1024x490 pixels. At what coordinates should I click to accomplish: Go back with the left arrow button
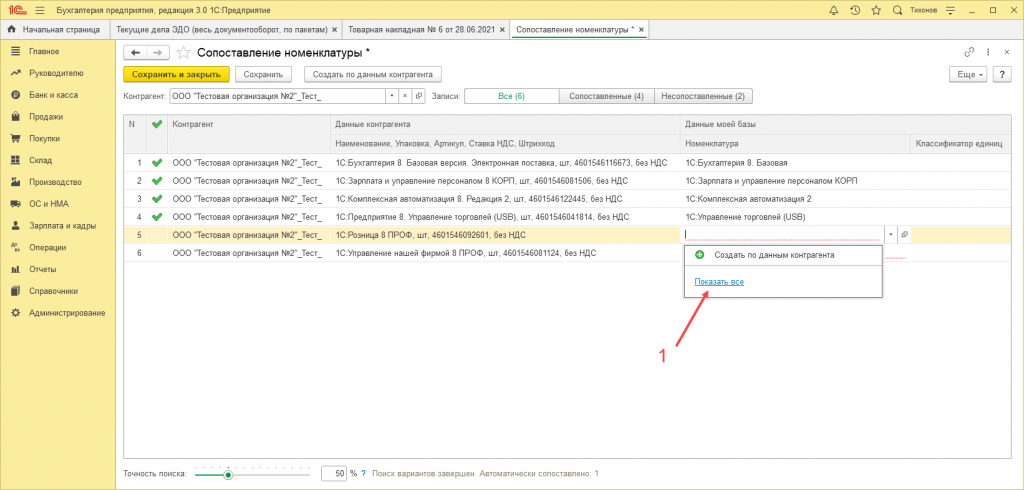coord(135,53)
